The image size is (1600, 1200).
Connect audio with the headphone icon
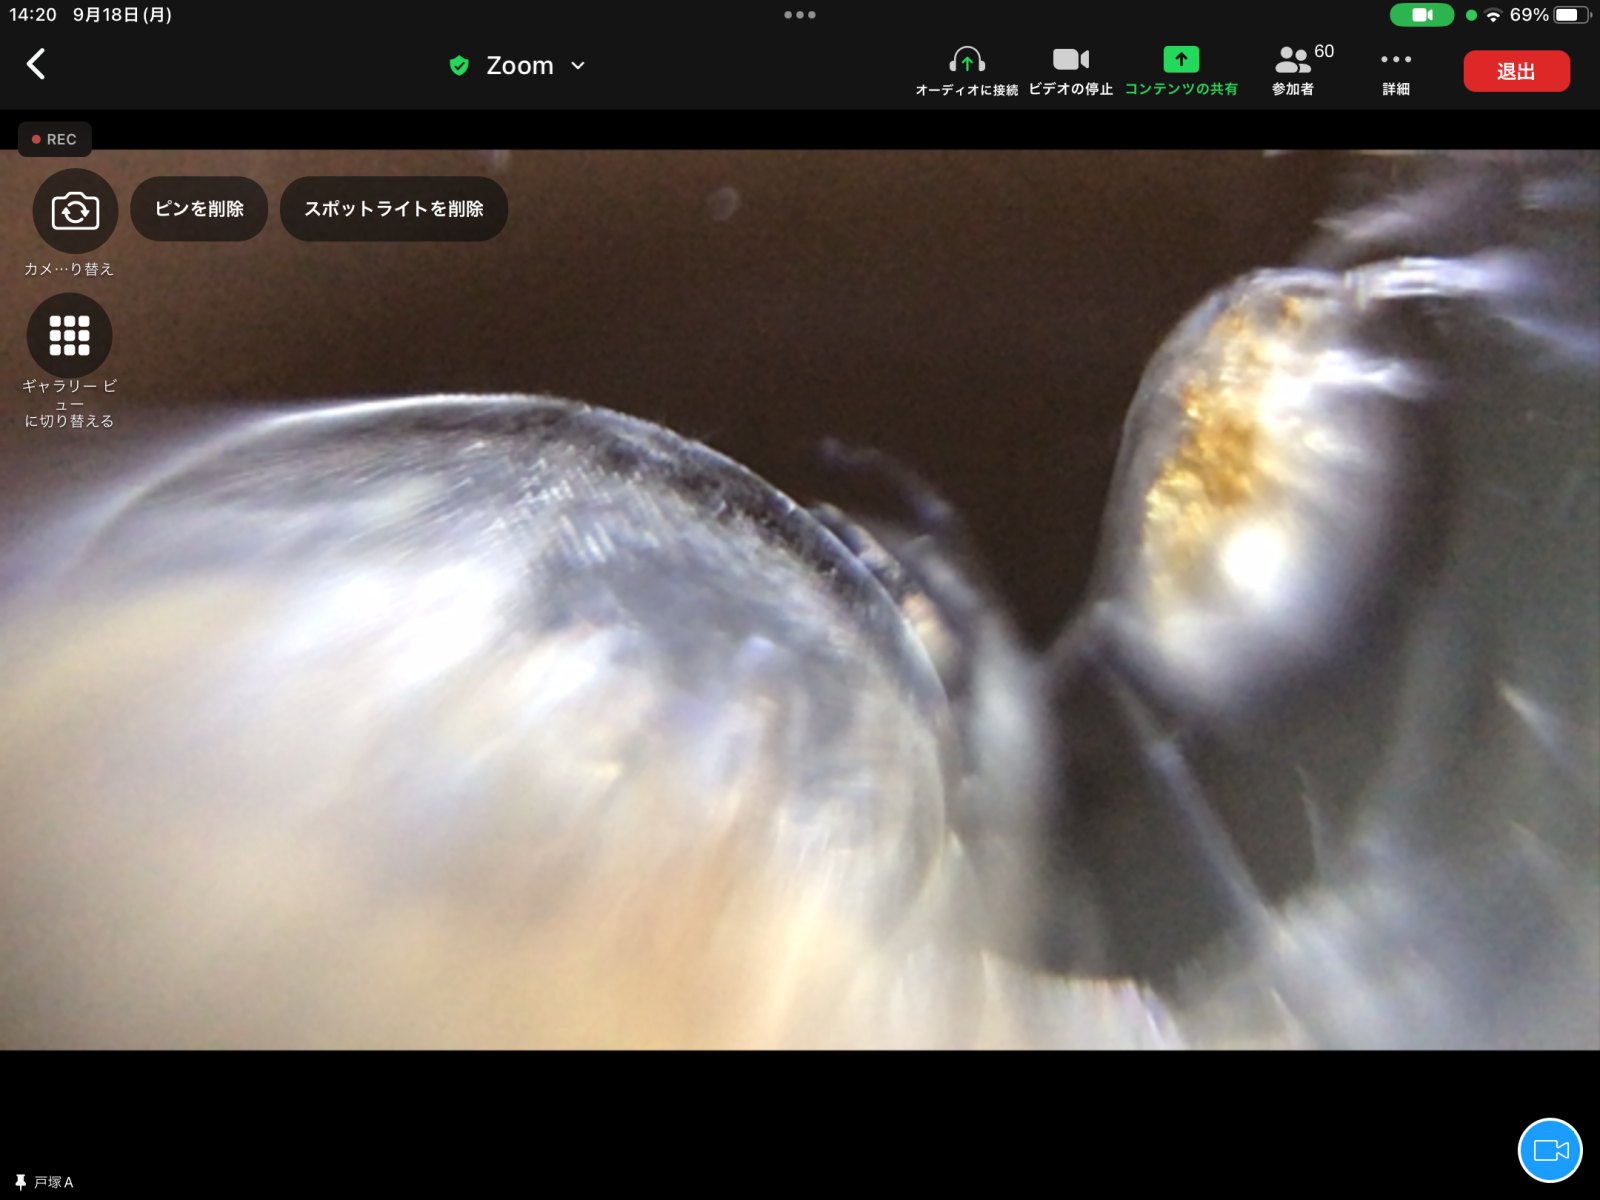coord(966,71)
